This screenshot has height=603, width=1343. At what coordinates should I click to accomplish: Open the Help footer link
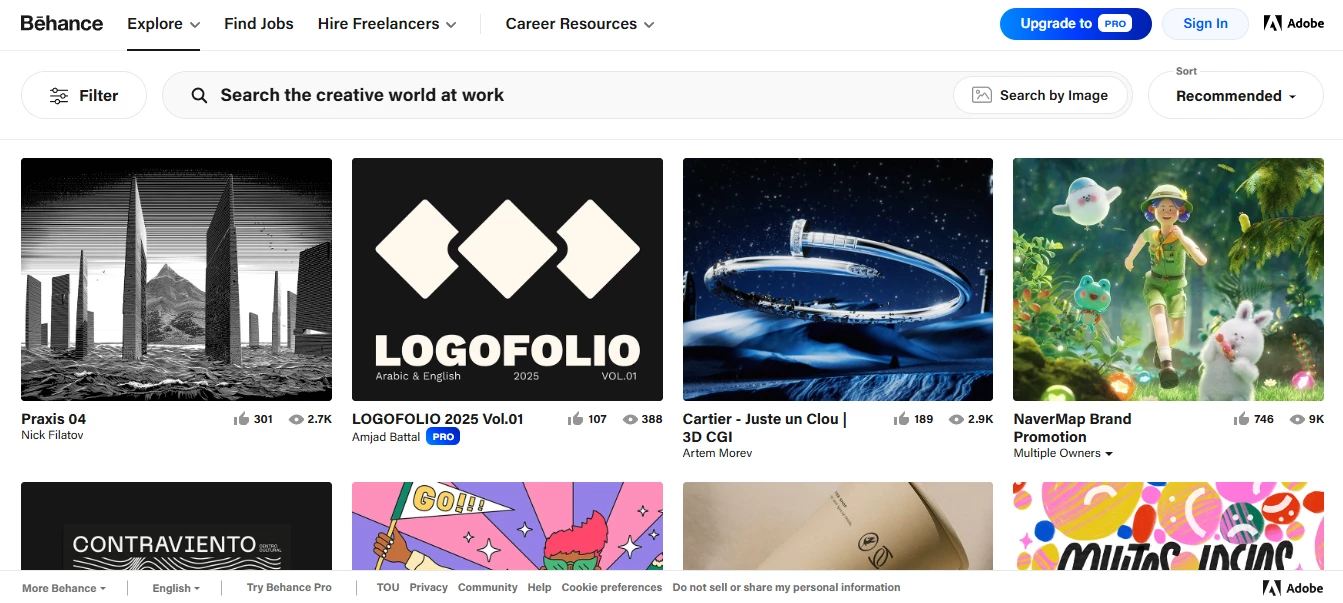tap(539, 587)
